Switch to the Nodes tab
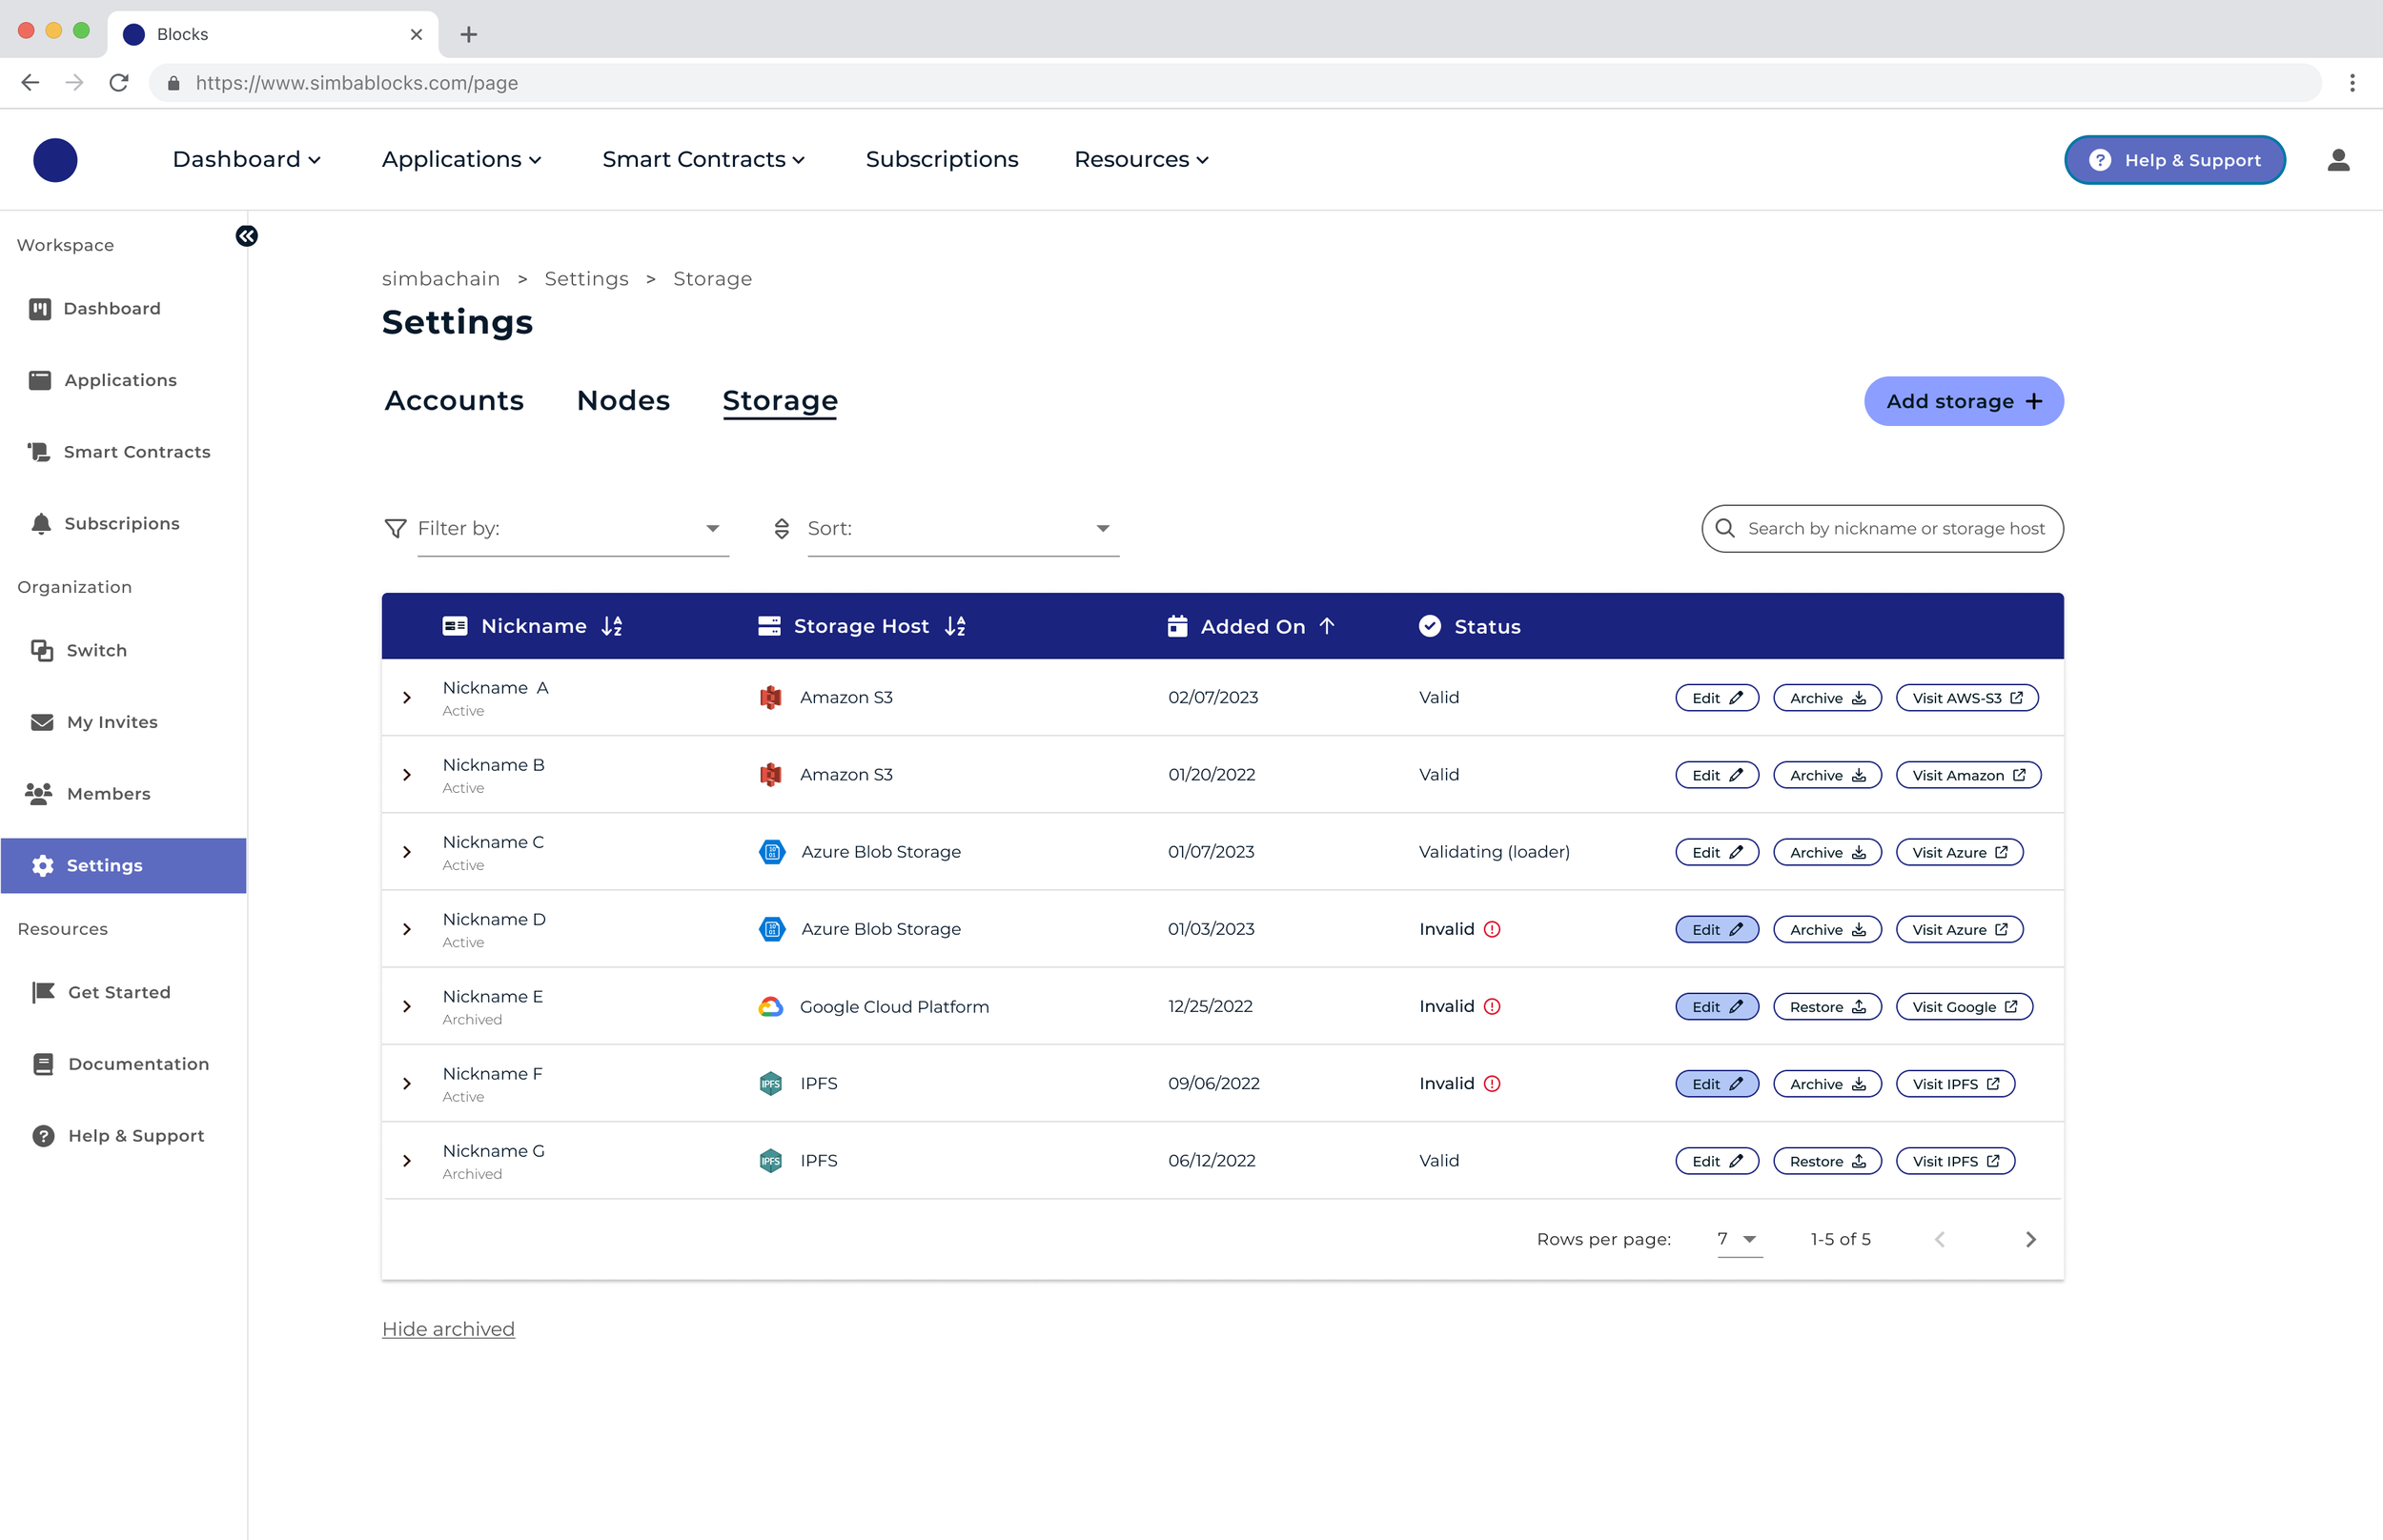The width and height of the screenshot is (2383, 1540). coord(623,400)
